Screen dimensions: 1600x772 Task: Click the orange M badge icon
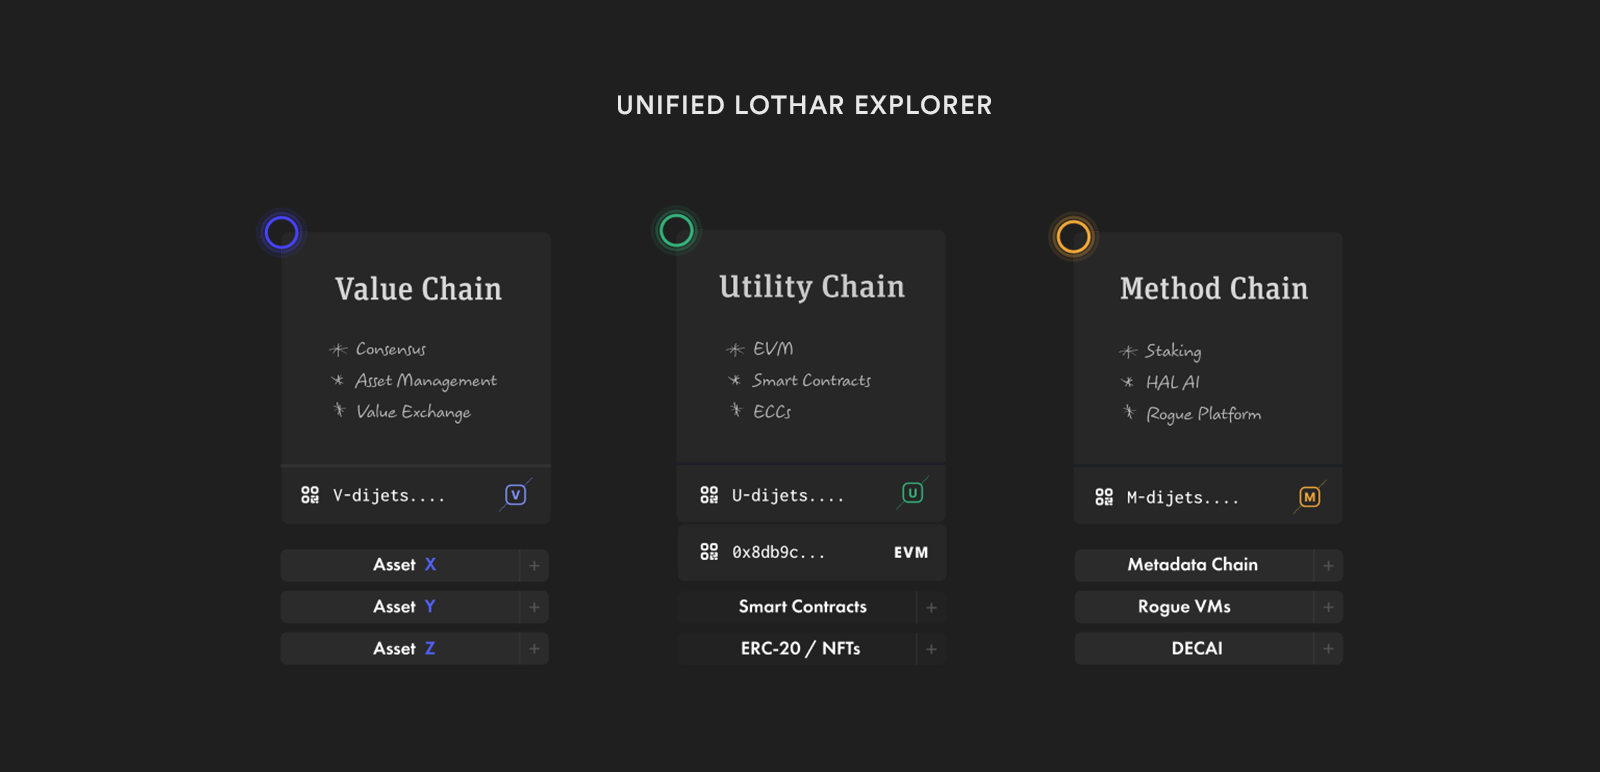(x=1309, y=497)
